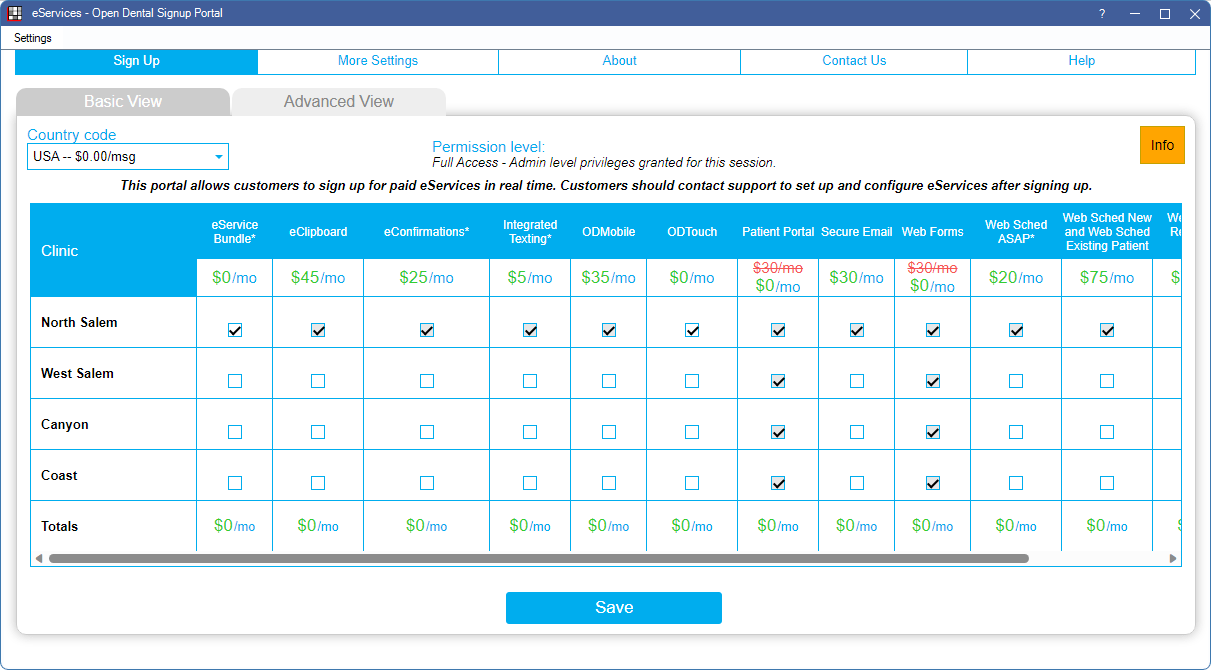Click the right arrow of the horizontal scrollbar
This screenshot has width=1211, height=670.
point(1174,556)
